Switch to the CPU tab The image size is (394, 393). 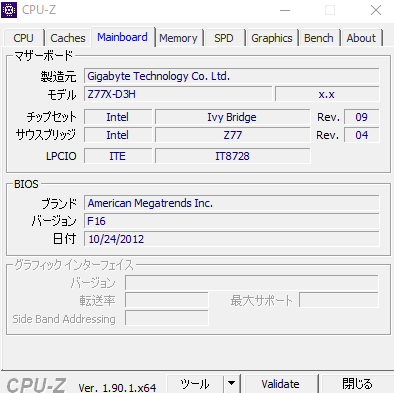click(24, 38)
